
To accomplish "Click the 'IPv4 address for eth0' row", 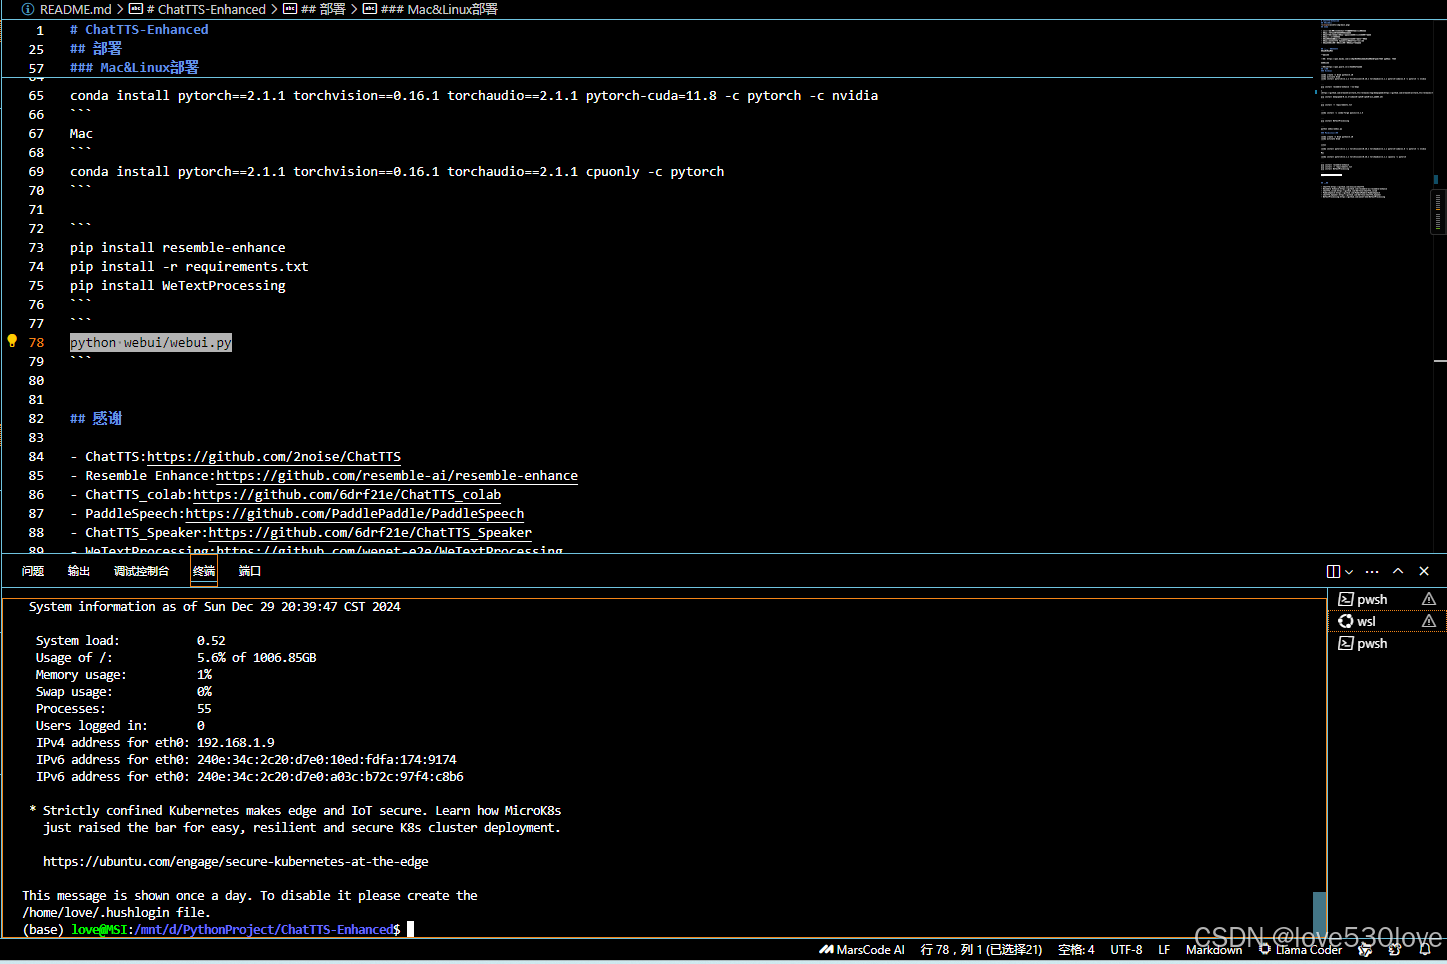I will [155, 742].
